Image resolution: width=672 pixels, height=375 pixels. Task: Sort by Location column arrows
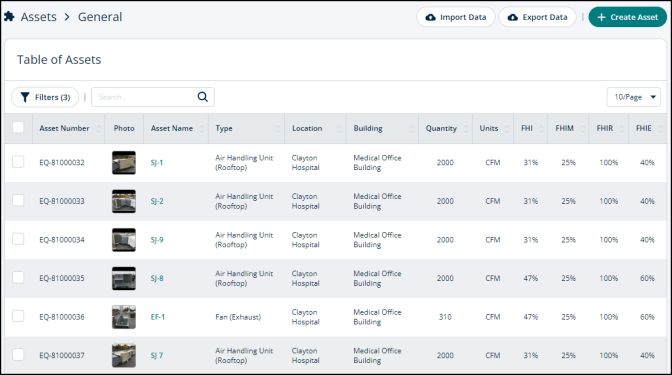pos(339,129)
